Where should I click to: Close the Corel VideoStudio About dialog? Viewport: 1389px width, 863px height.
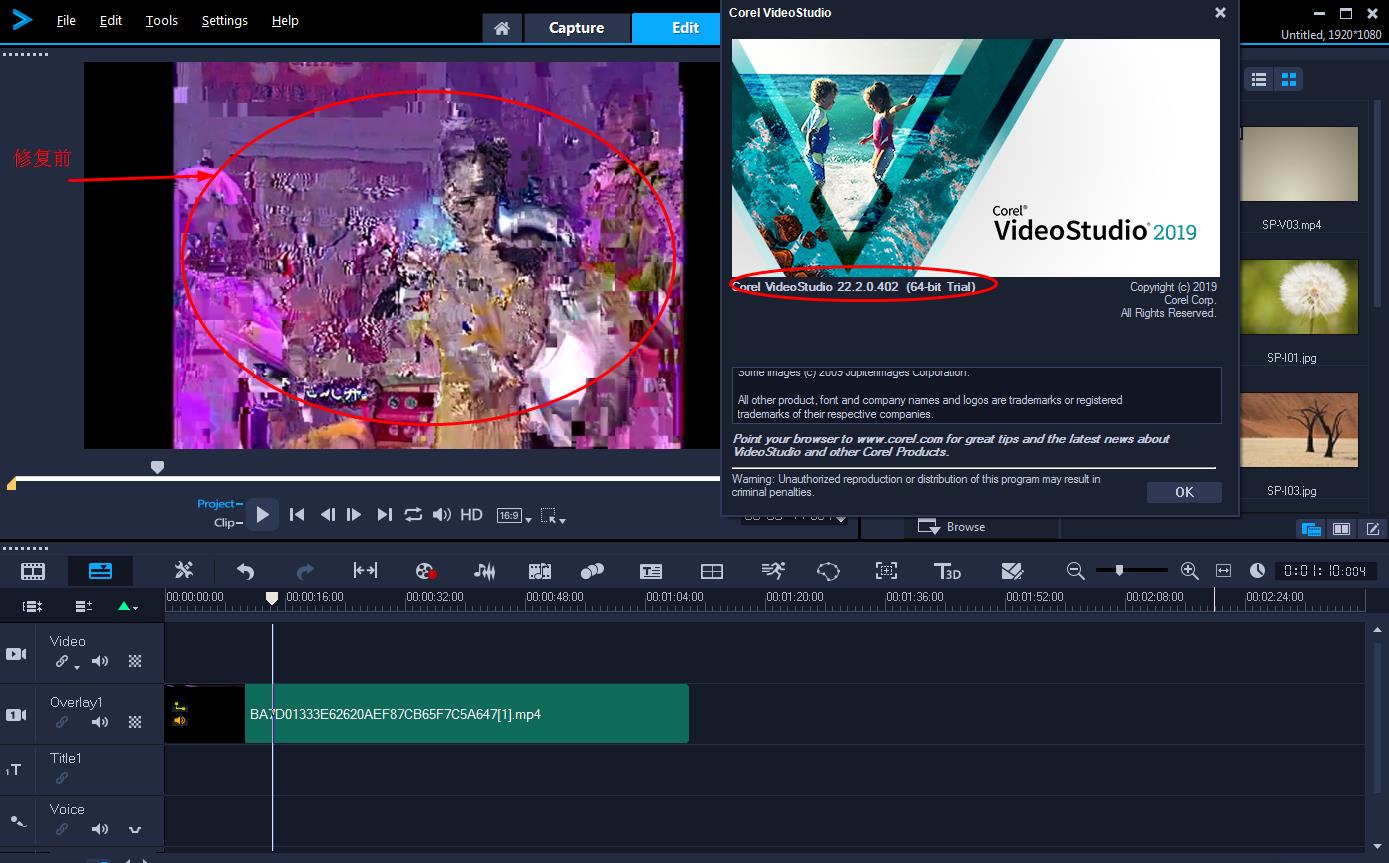pyautogui.click(x=1220, y=13)
